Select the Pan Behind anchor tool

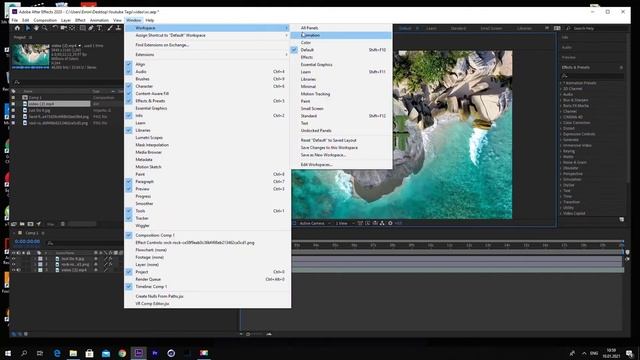pyautogui.click(x=72, y=28)
